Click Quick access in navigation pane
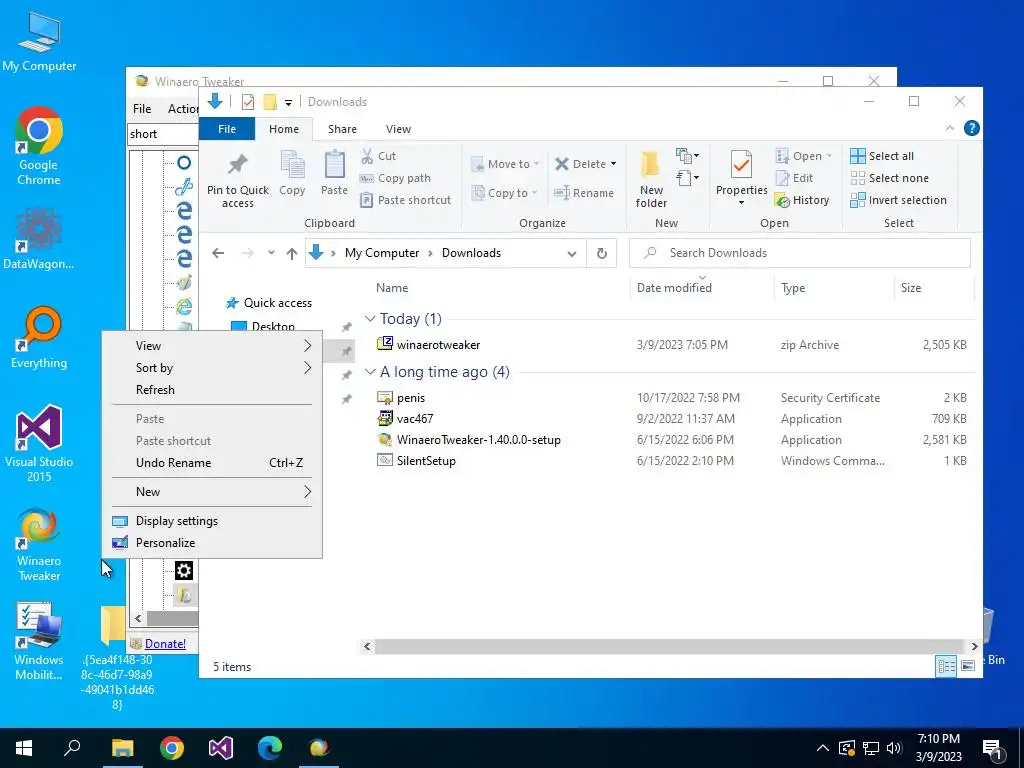 pyautogui.click(x=278, y=303)
